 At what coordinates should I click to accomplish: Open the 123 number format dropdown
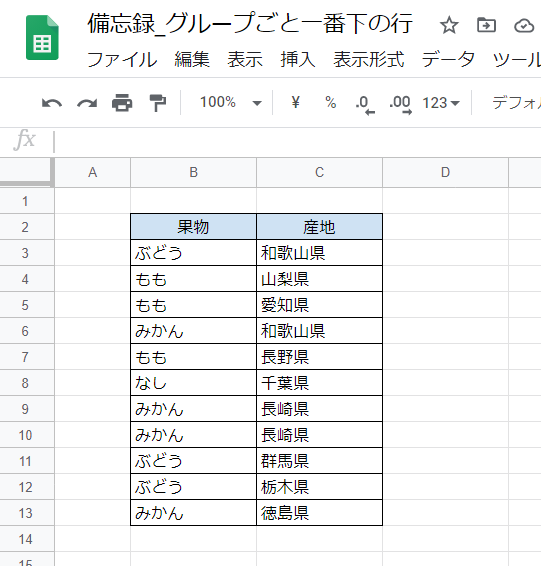pyautogui.click(x=441, y=103)
